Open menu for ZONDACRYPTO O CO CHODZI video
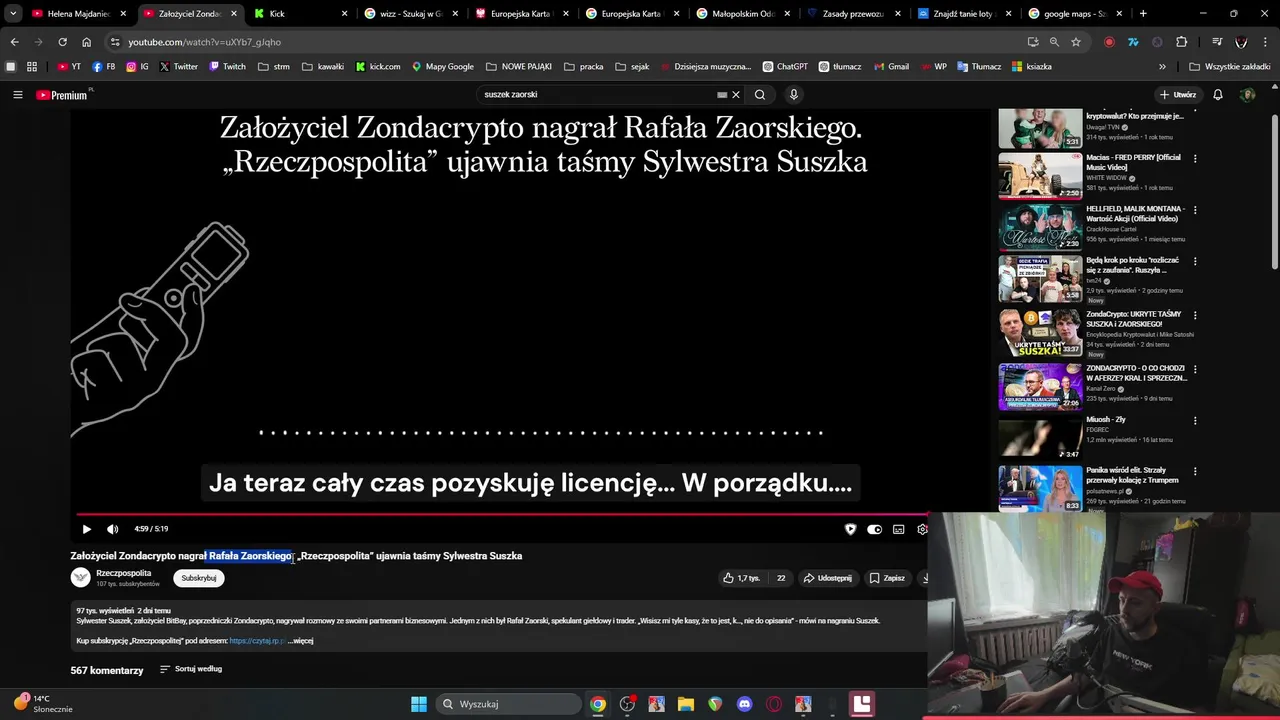The height and width of the screenshot is (720, 1280). 1194,369
